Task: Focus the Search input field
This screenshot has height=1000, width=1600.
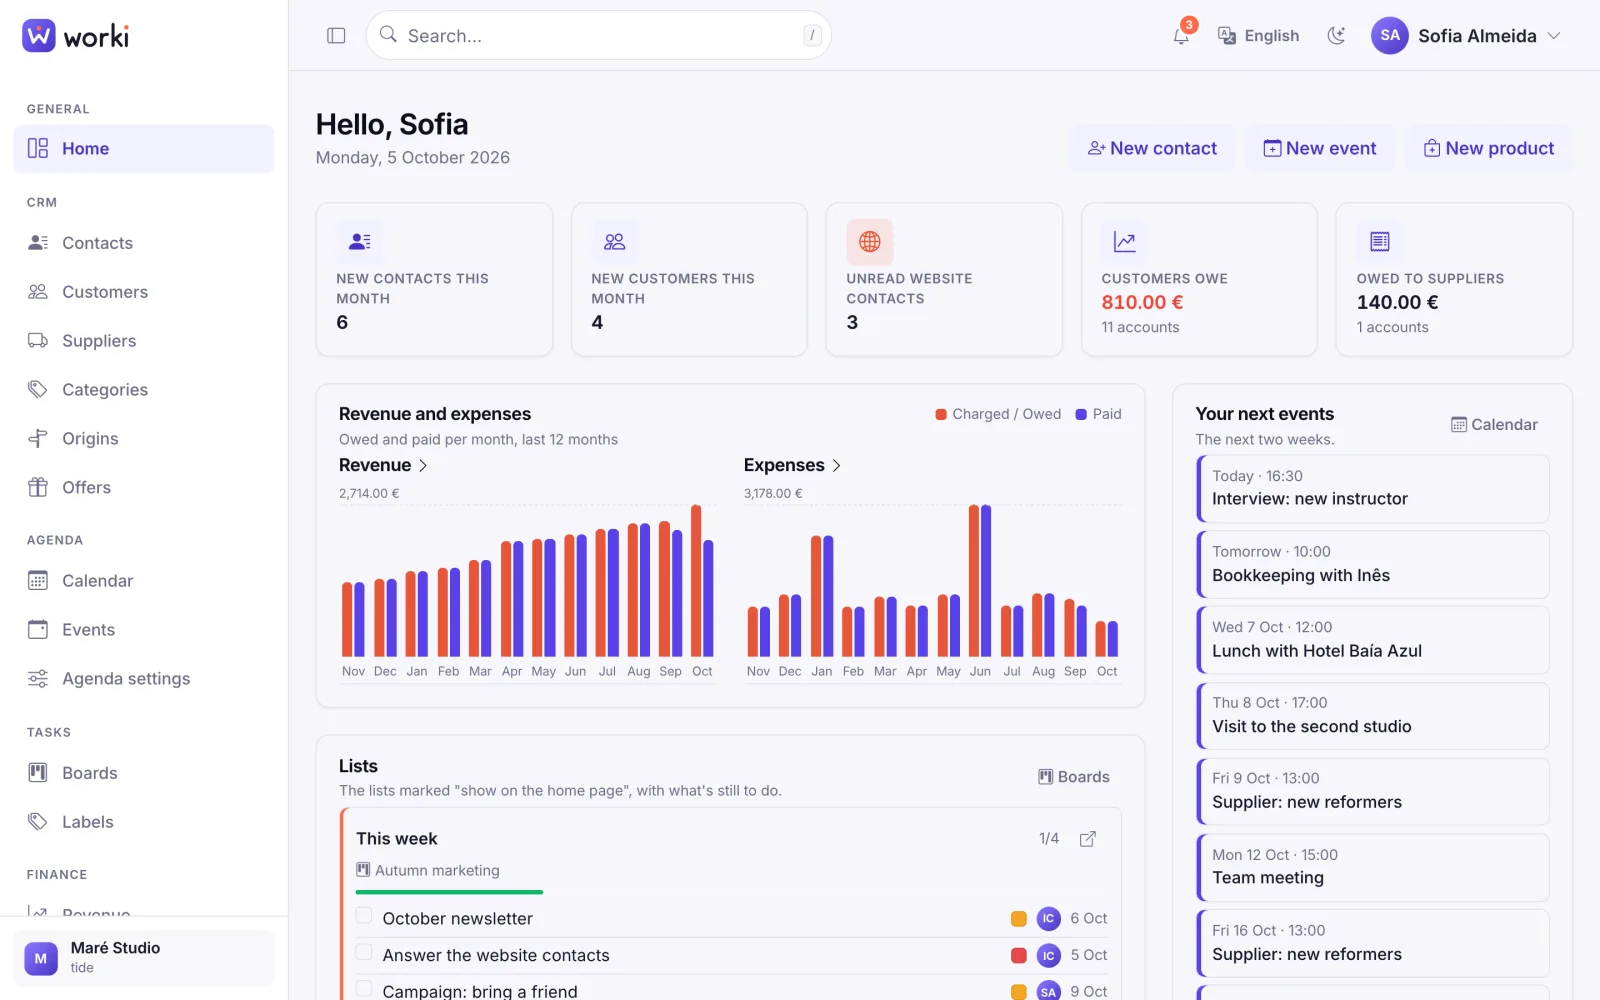Action: (x=598, y=36)
